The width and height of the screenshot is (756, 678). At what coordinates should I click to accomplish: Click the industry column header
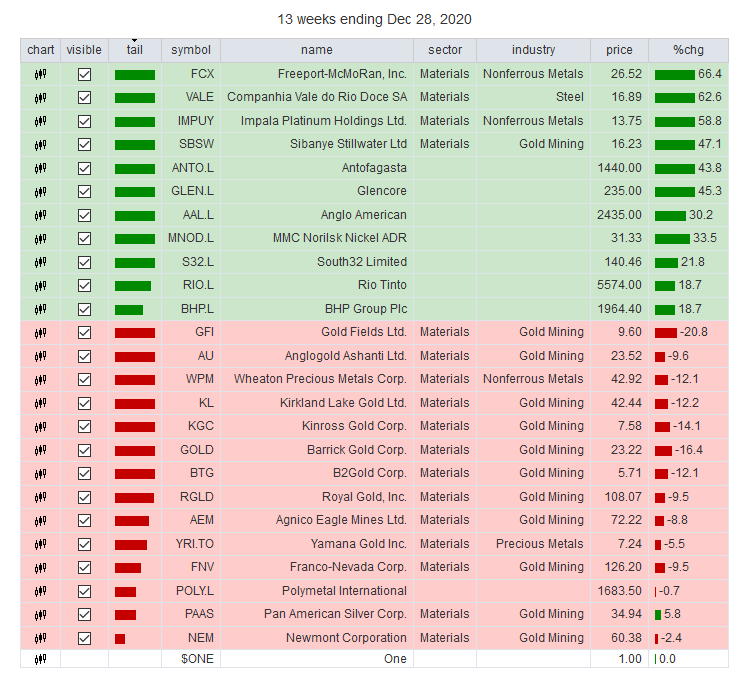tap(533, 50)
